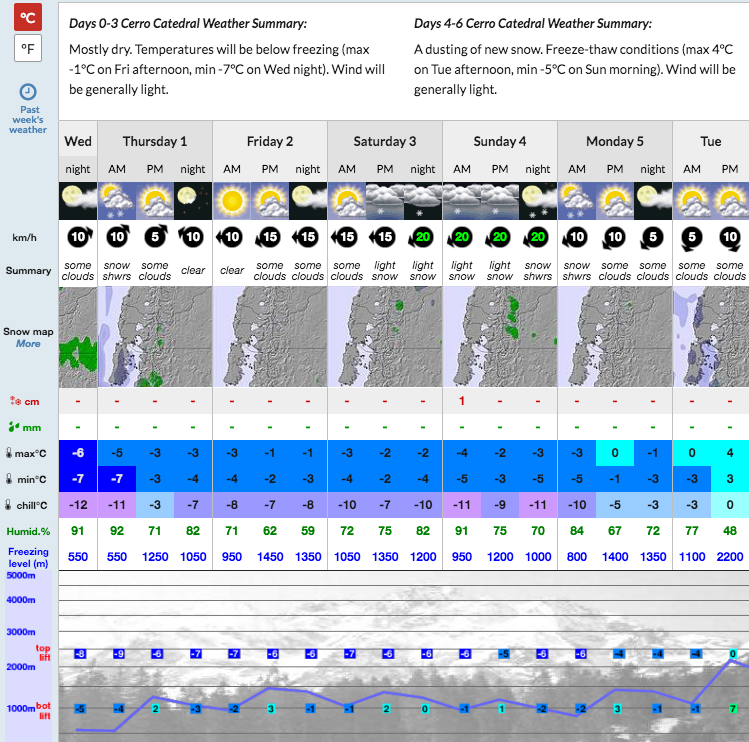Open Monday snow map thumbnail

(615, 337)
